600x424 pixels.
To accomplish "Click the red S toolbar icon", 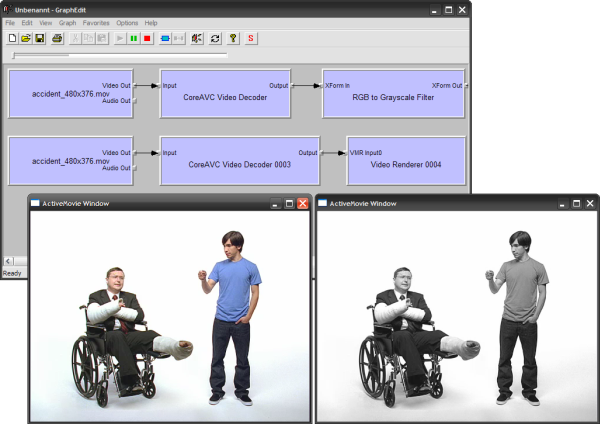I will click(251, 38).
